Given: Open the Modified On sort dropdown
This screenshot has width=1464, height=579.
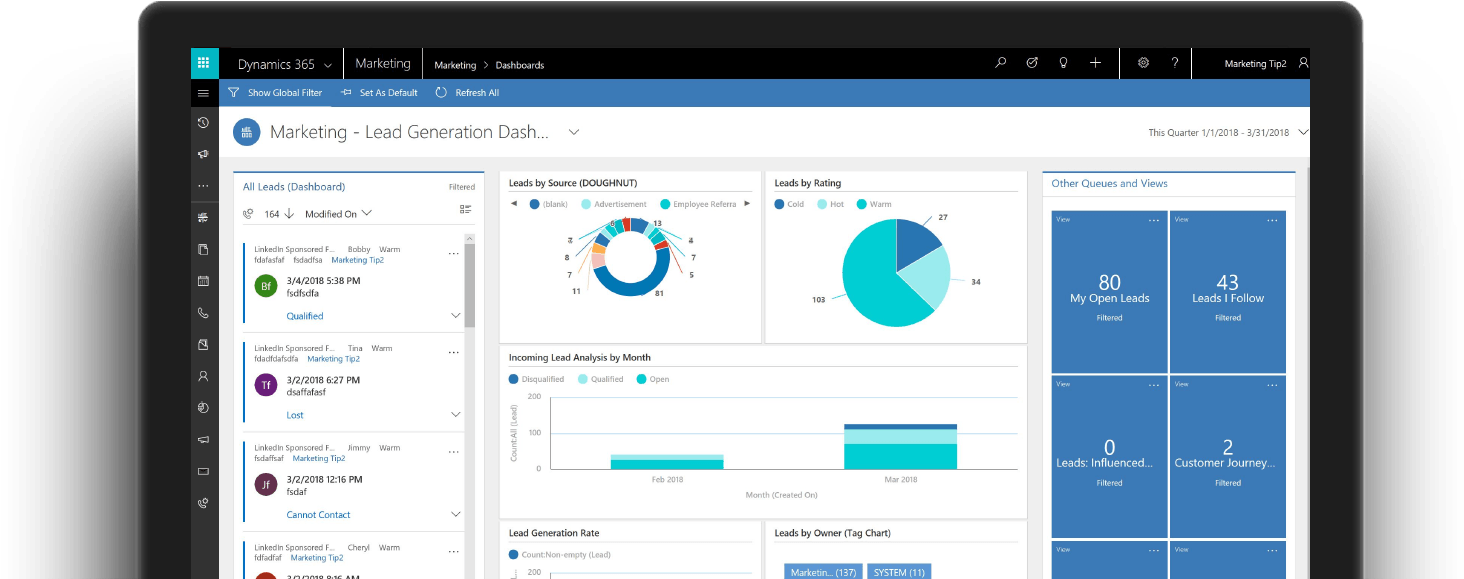Looking at the screenshot, I should click(x=338, y=213).
